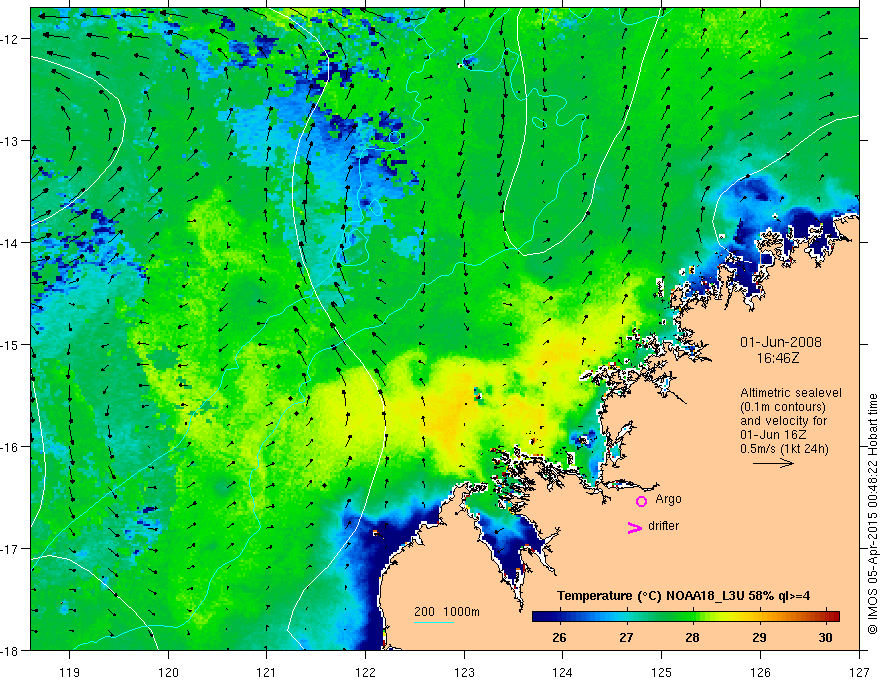Click the latitude label '-14'
Viewport: 880px width, 680px height.
coord(10,243)
